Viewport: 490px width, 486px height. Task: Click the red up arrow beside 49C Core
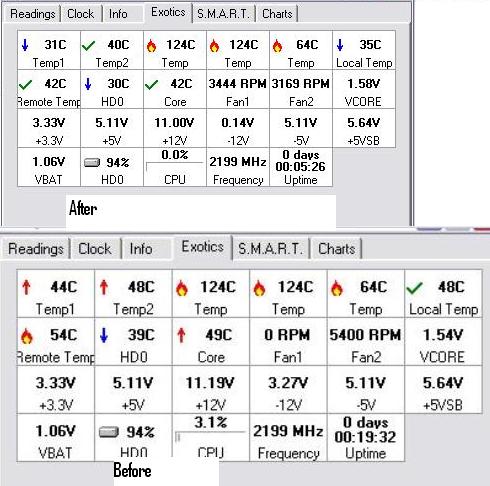point(181,335)
